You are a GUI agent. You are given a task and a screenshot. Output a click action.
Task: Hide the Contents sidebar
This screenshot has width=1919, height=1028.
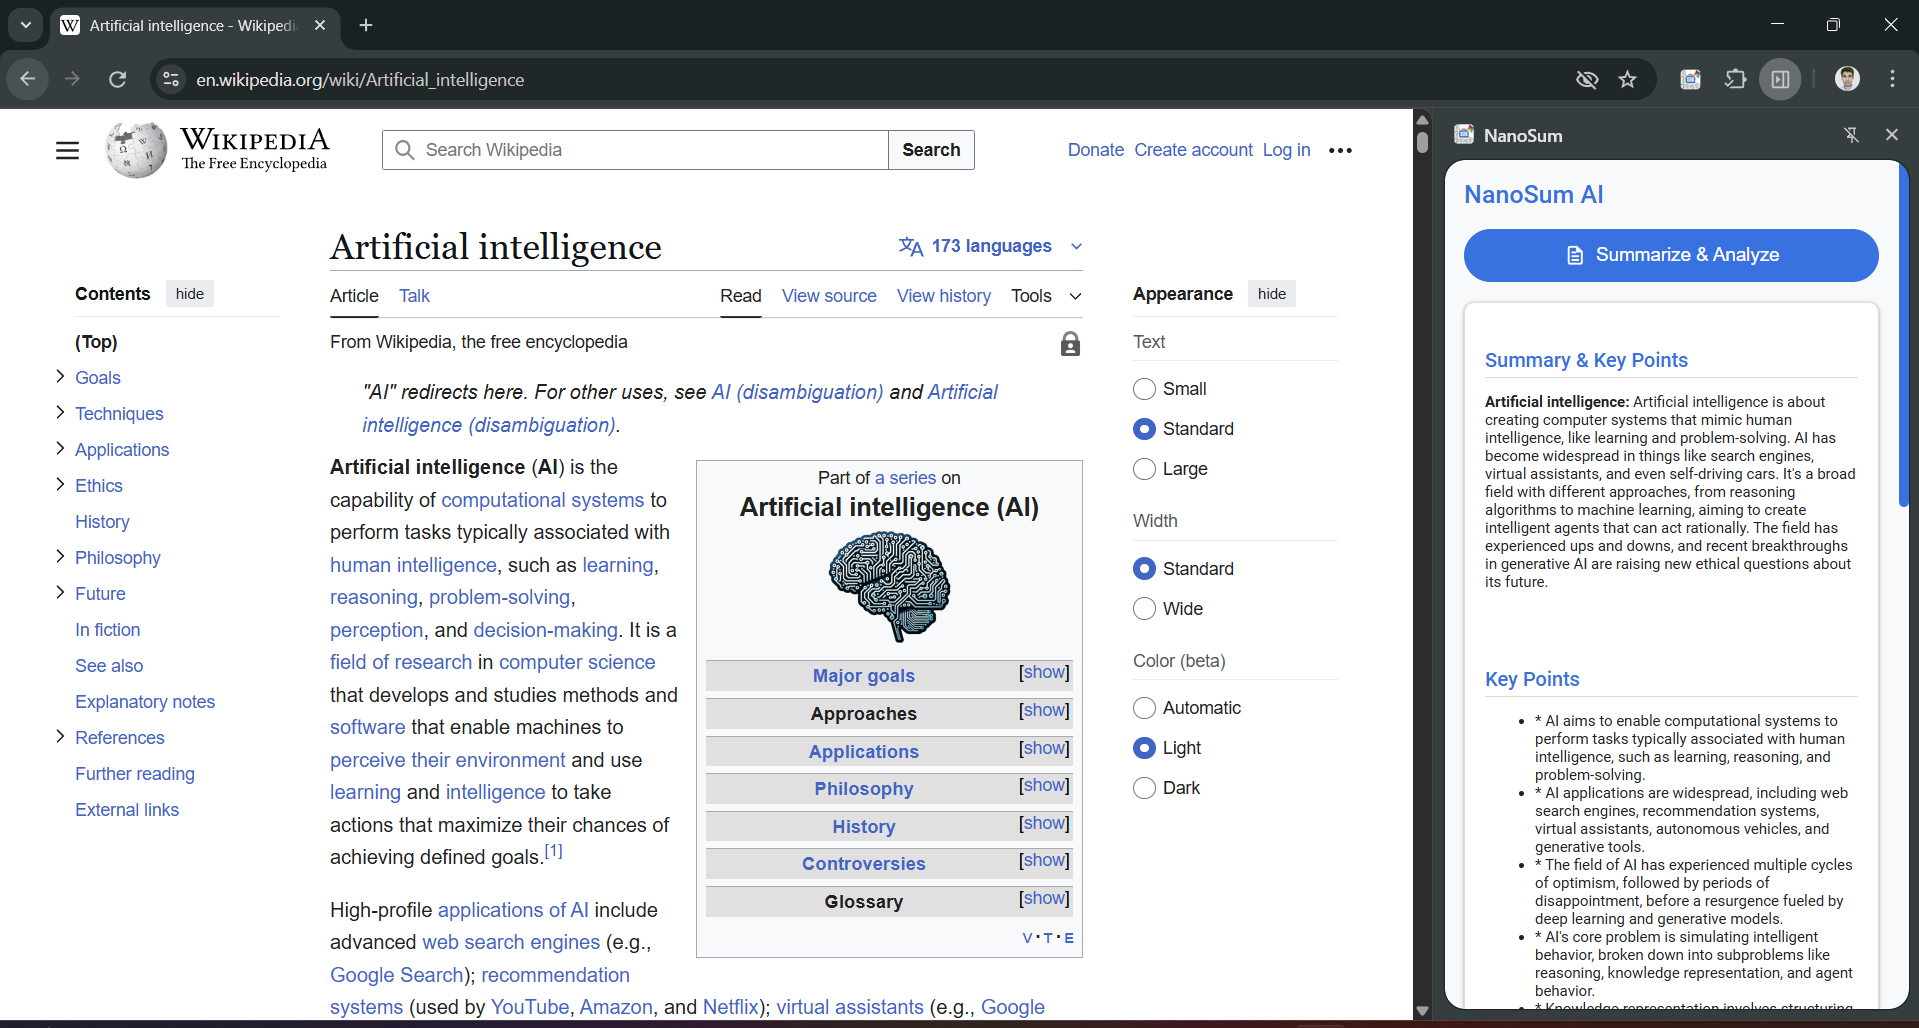[x=190, y=294]
